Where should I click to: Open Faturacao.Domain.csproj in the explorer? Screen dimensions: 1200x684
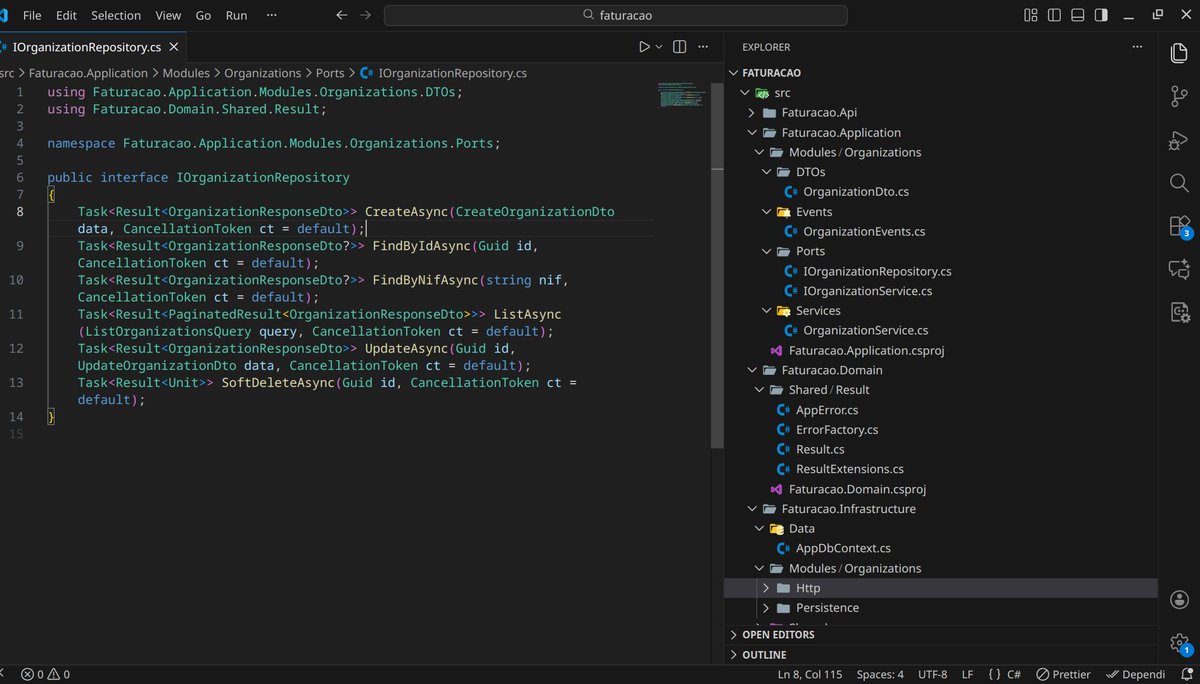click(857, 489)
